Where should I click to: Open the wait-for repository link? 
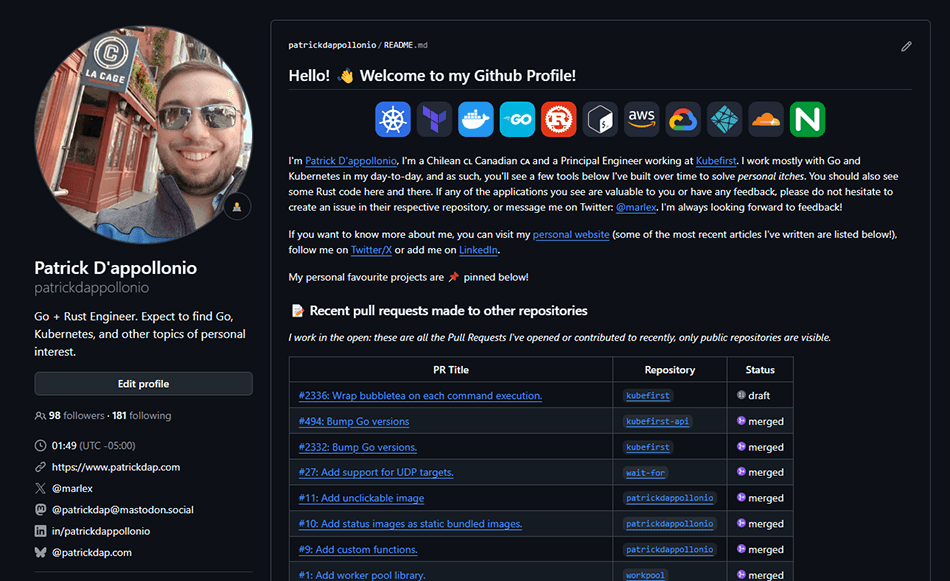[647, 472]
